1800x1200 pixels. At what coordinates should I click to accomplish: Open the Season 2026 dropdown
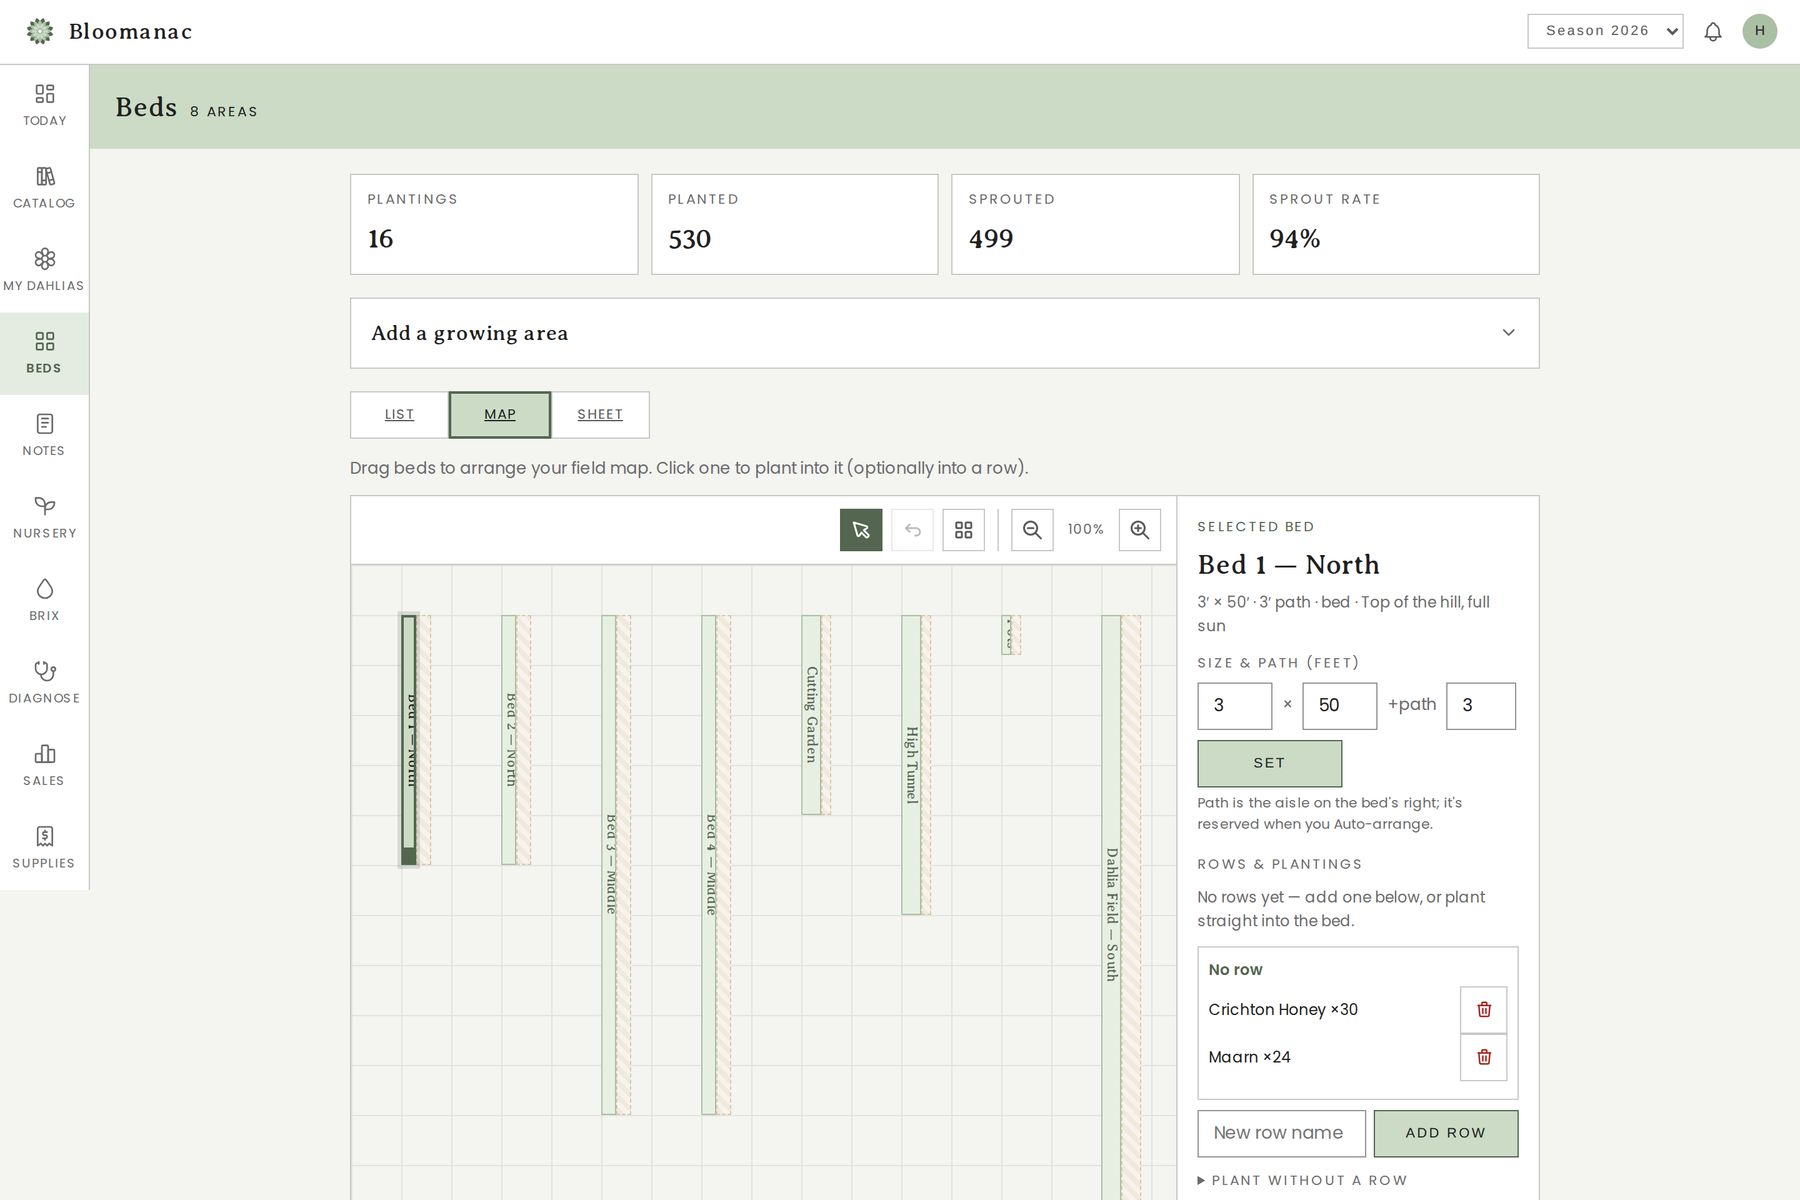pos(1605,31)
